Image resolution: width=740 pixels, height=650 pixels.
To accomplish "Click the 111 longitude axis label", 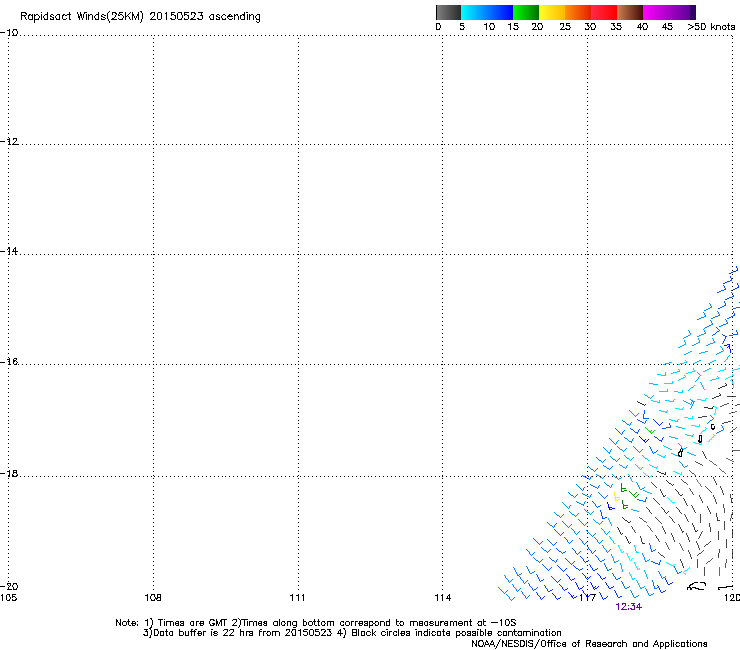I will tap(297, 598).
